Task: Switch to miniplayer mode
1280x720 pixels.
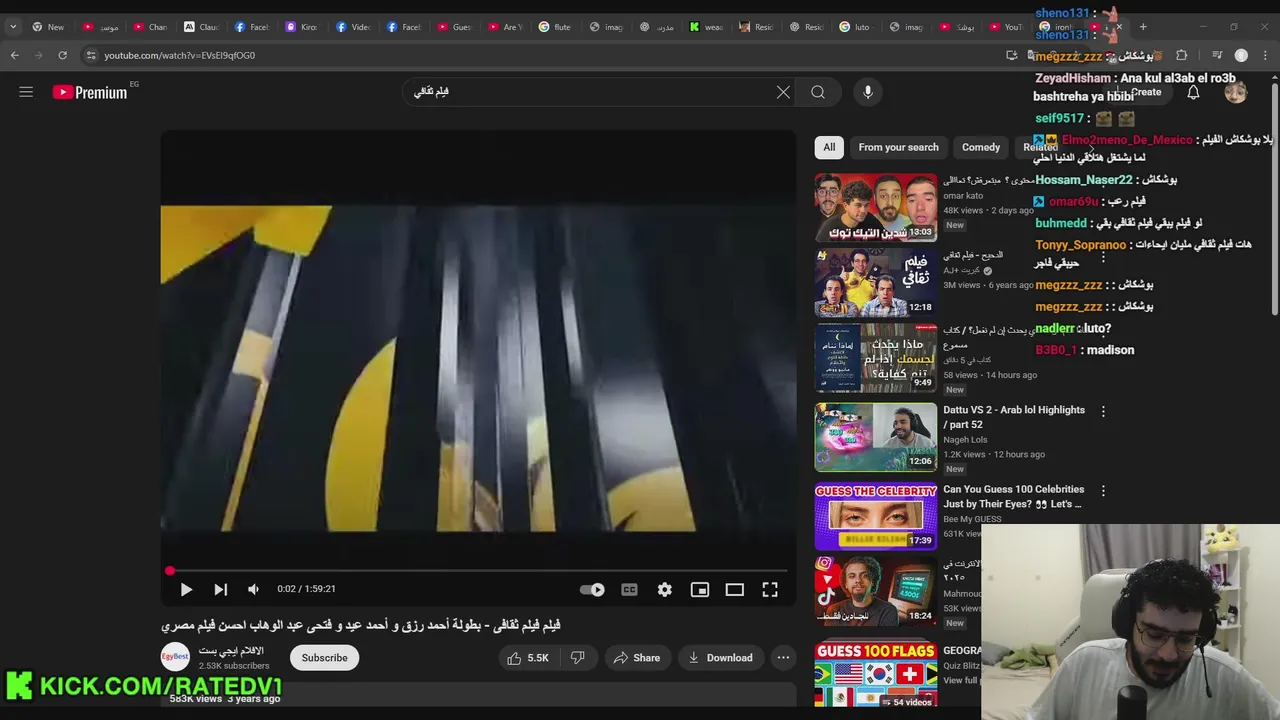Action: point(699,590)
